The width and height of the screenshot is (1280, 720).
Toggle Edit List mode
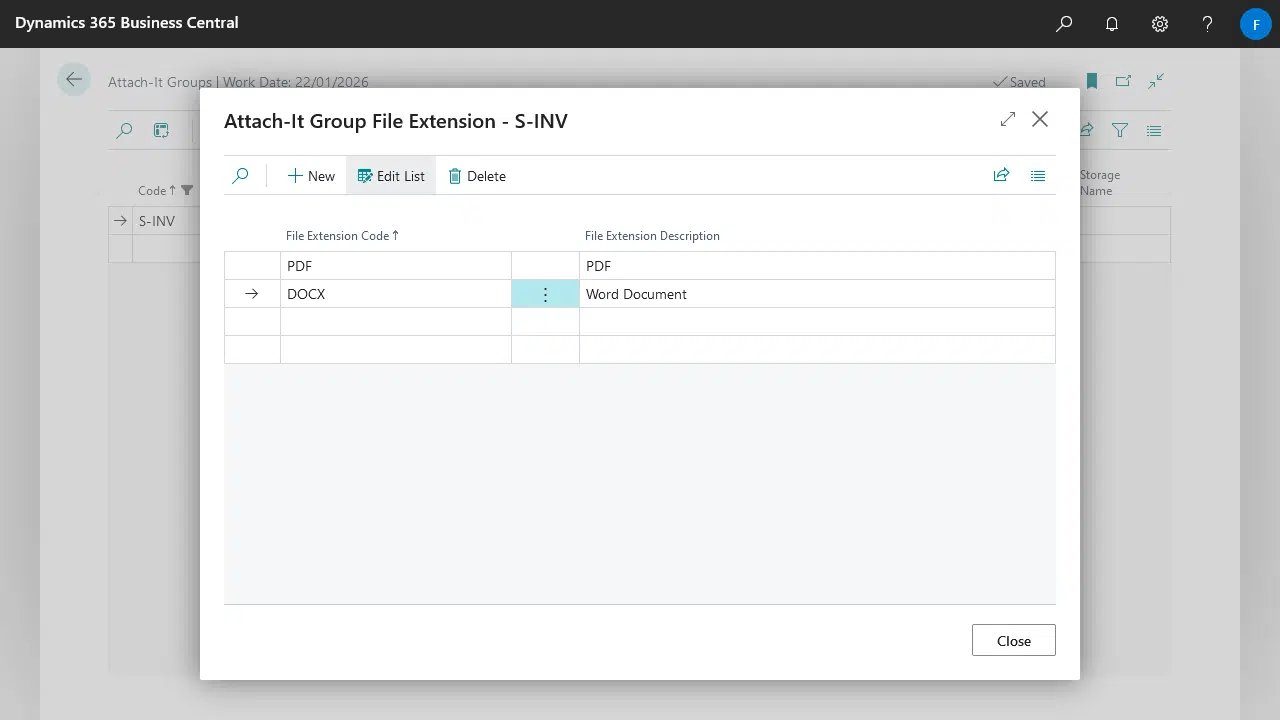[x=391, y=176]
